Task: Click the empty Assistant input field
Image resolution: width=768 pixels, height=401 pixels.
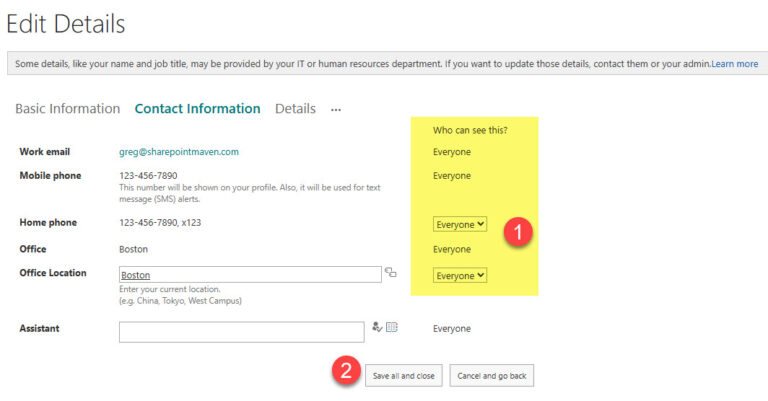Action: (241, 332)
